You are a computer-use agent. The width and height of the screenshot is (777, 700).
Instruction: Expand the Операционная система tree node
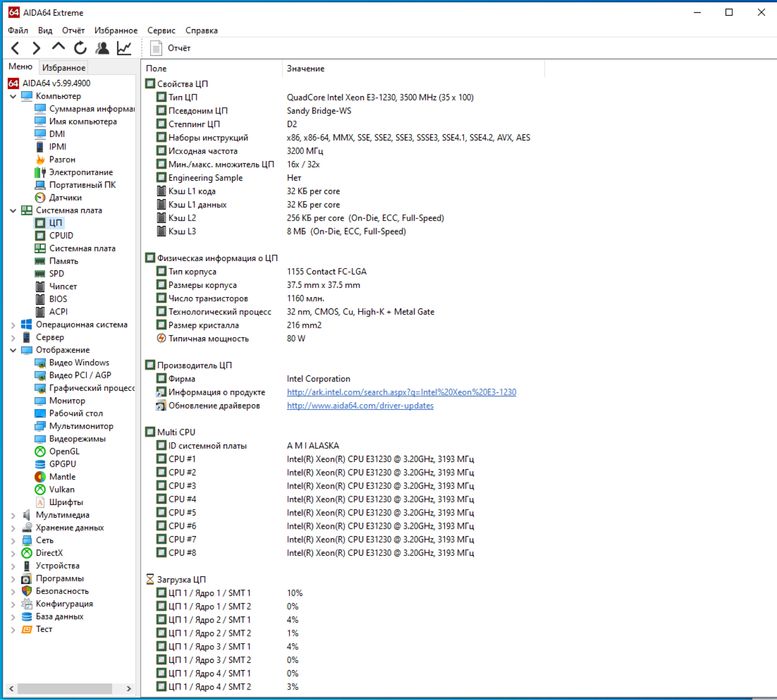click(12, 324)
